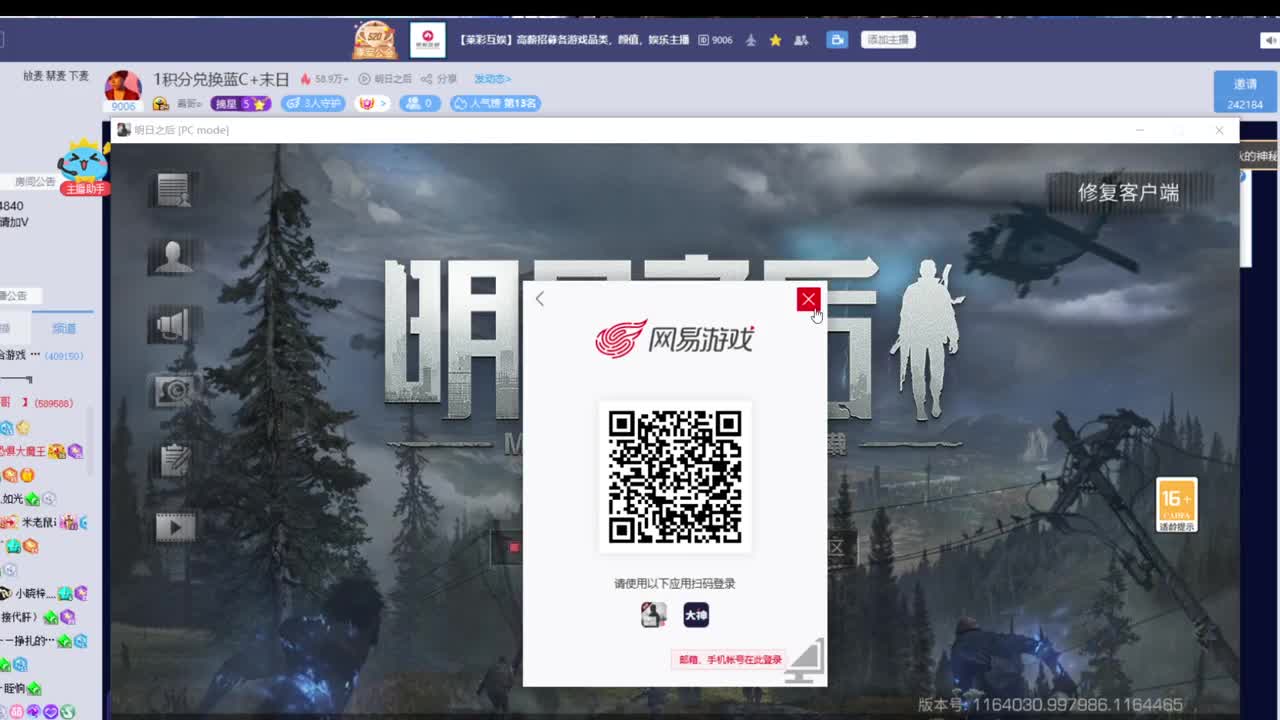1280x720 pixels.
Task: Click the room ID 9006 label
Action: pyautogui.click(x=715, y=40)
